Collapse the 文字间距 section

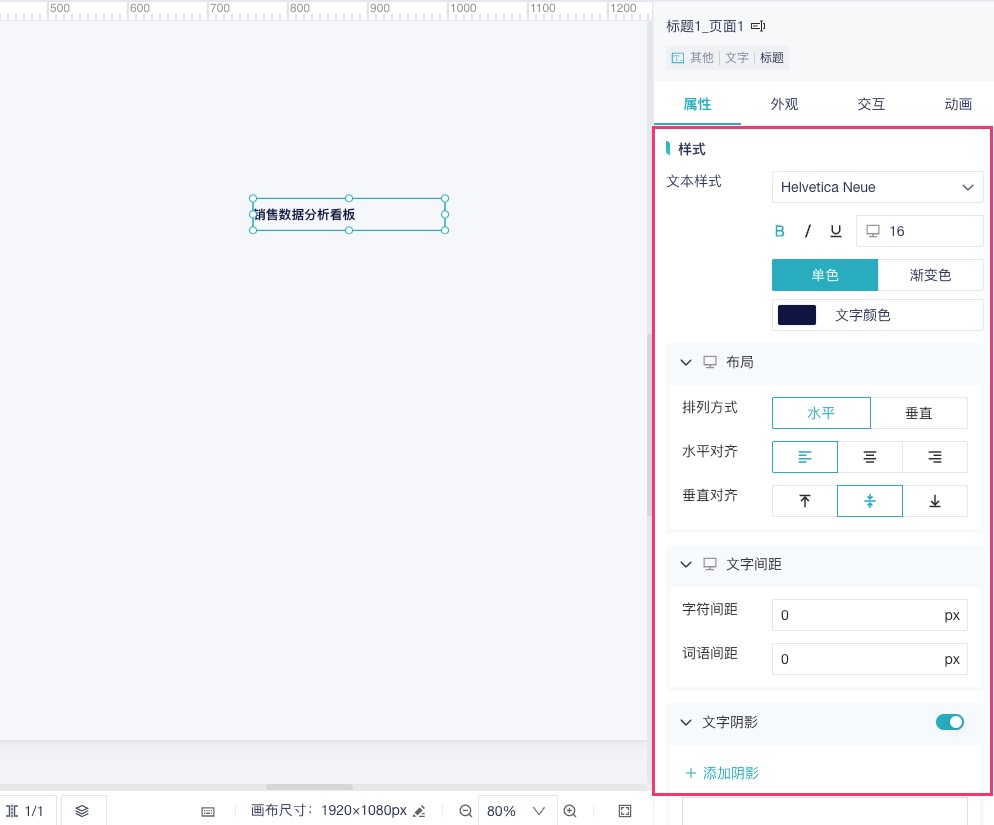(686, 564)
